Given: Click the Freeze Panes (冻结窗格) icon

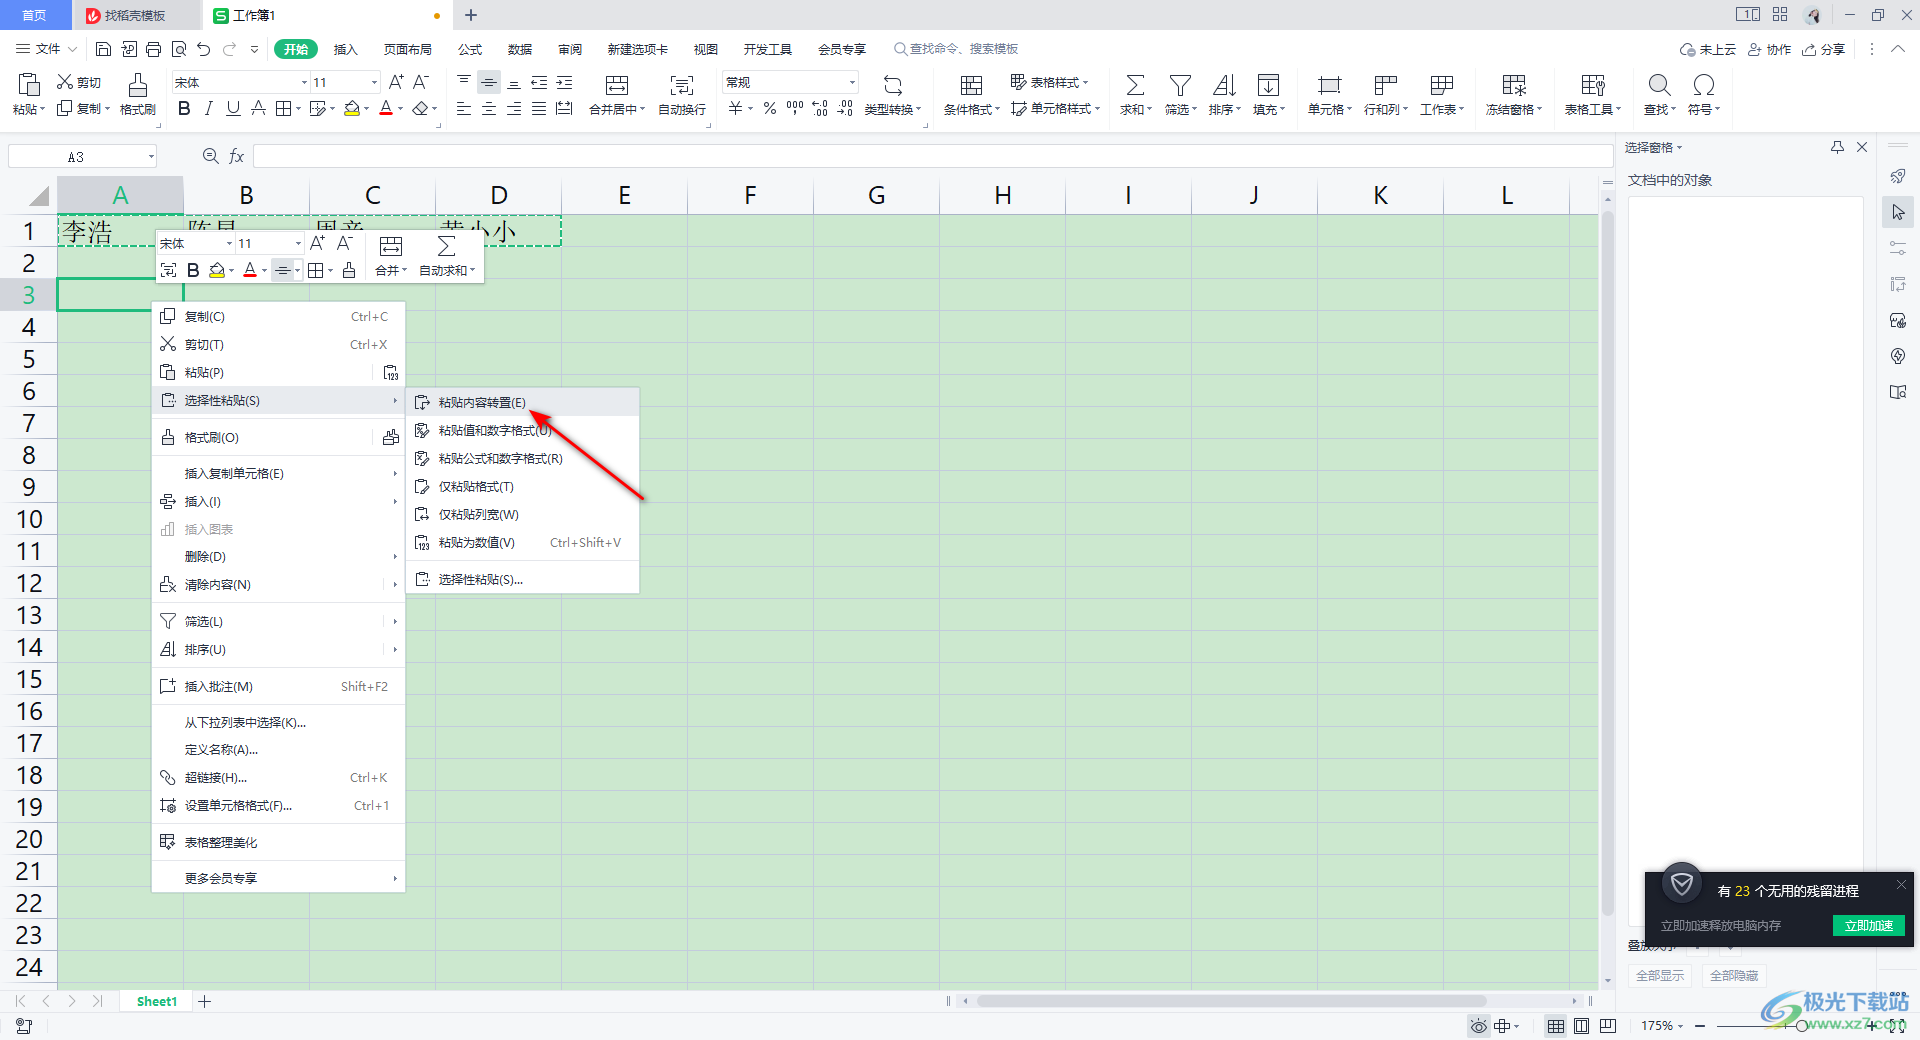Looking at the screenshot, I should [x=1514, y=85].
